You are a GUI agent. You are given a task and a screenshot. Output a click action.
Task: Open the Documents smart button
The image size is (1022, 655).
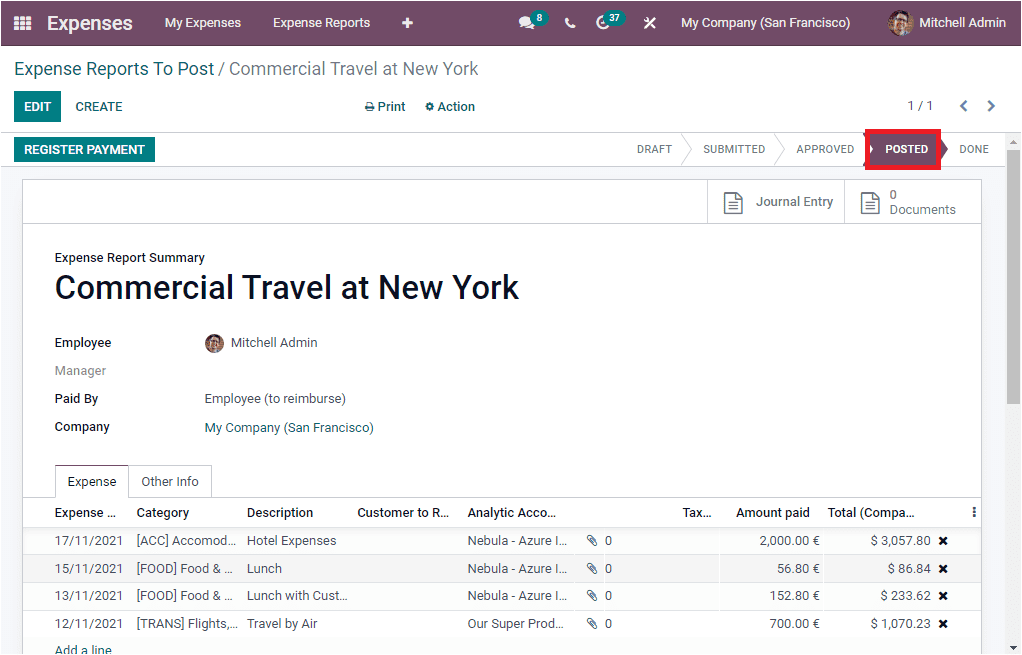tap(911, 201)
